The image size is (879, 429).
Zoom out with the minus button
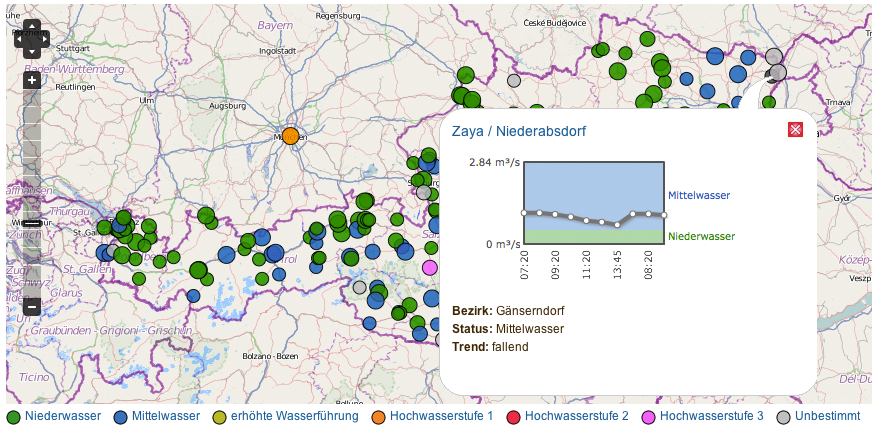[32, 307]
